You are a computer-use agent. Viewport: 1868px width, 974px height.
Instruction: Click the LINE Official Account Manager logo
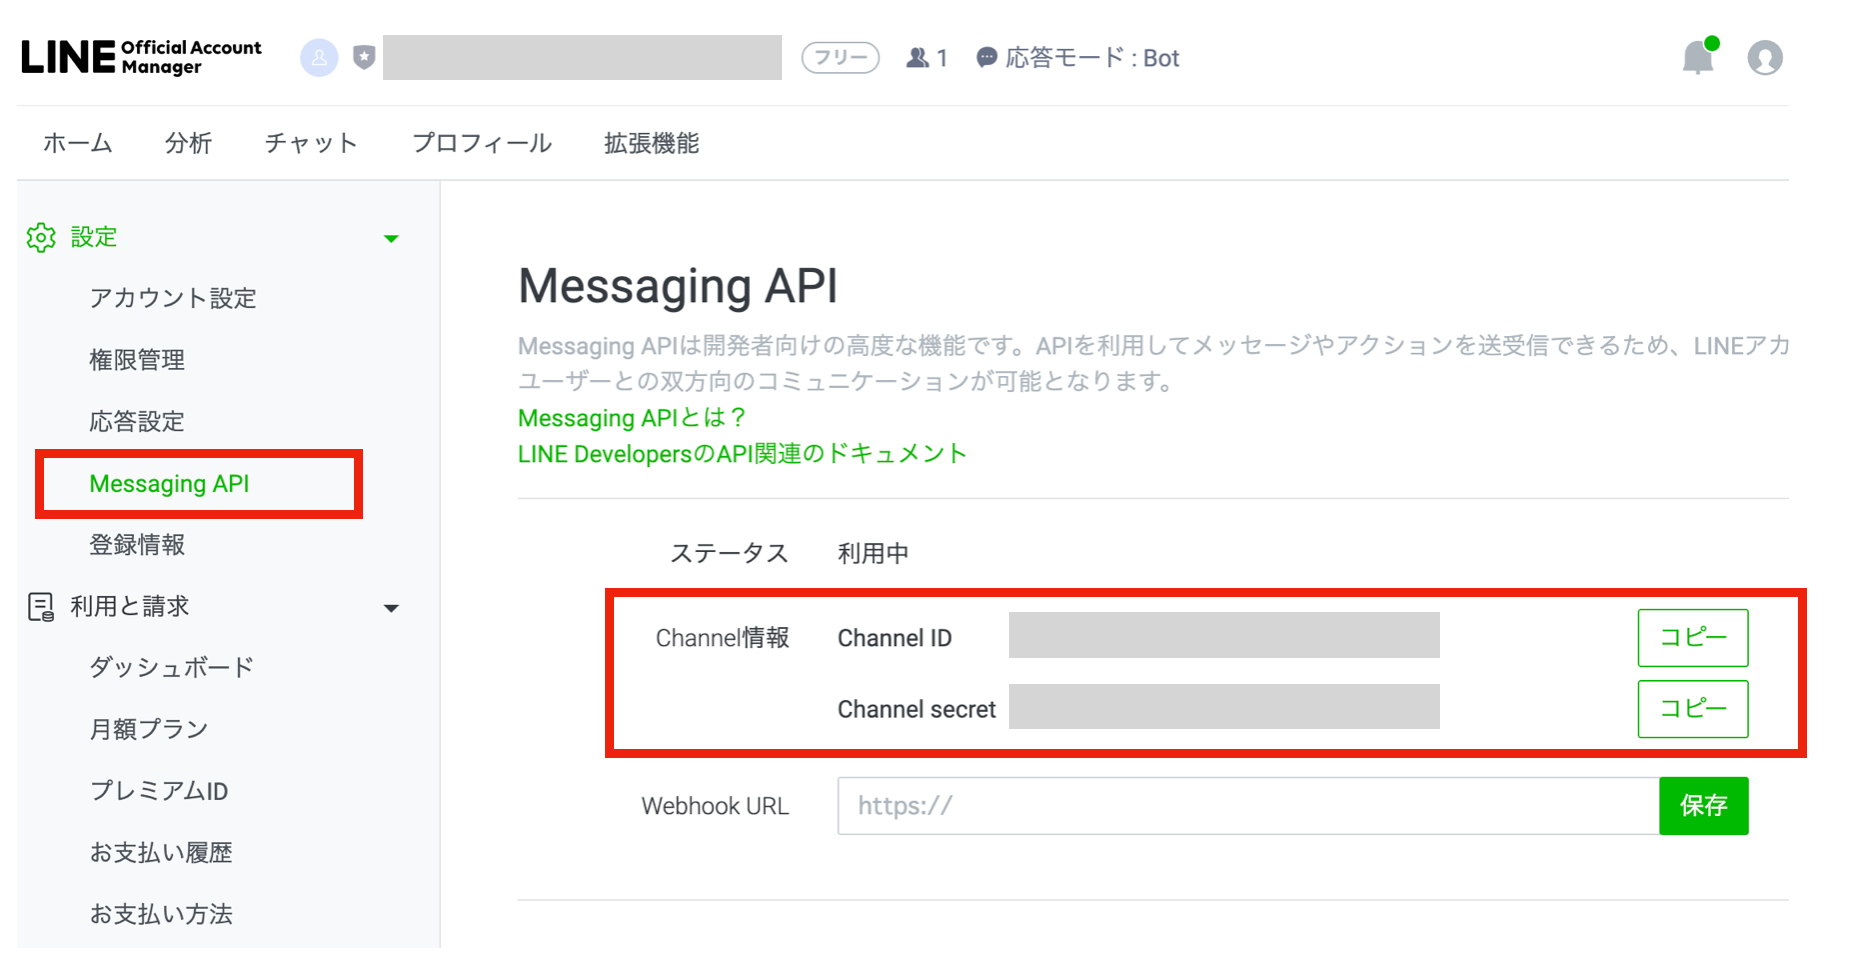[141, 57]
